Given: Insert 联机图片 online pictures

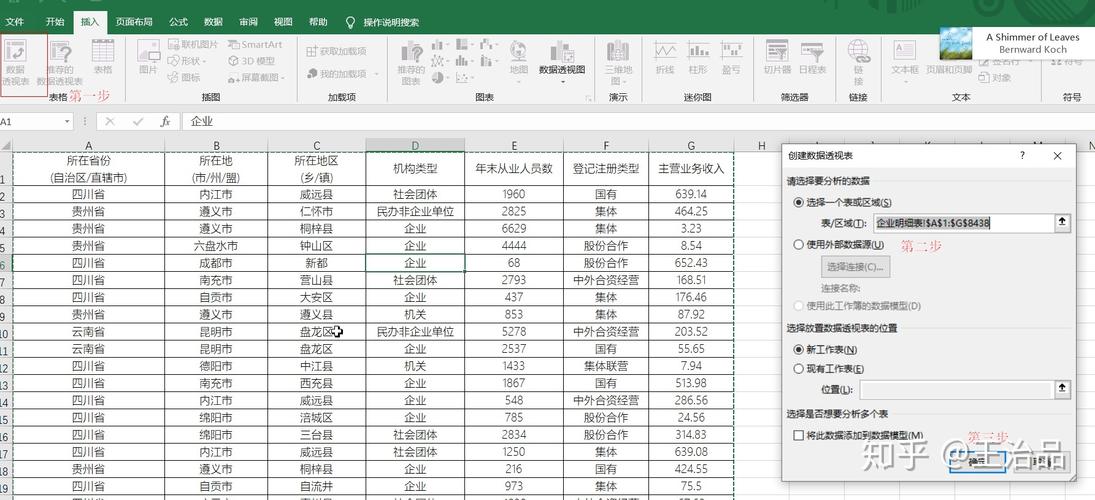Looking at the screenshot, I should coord(193,44).
